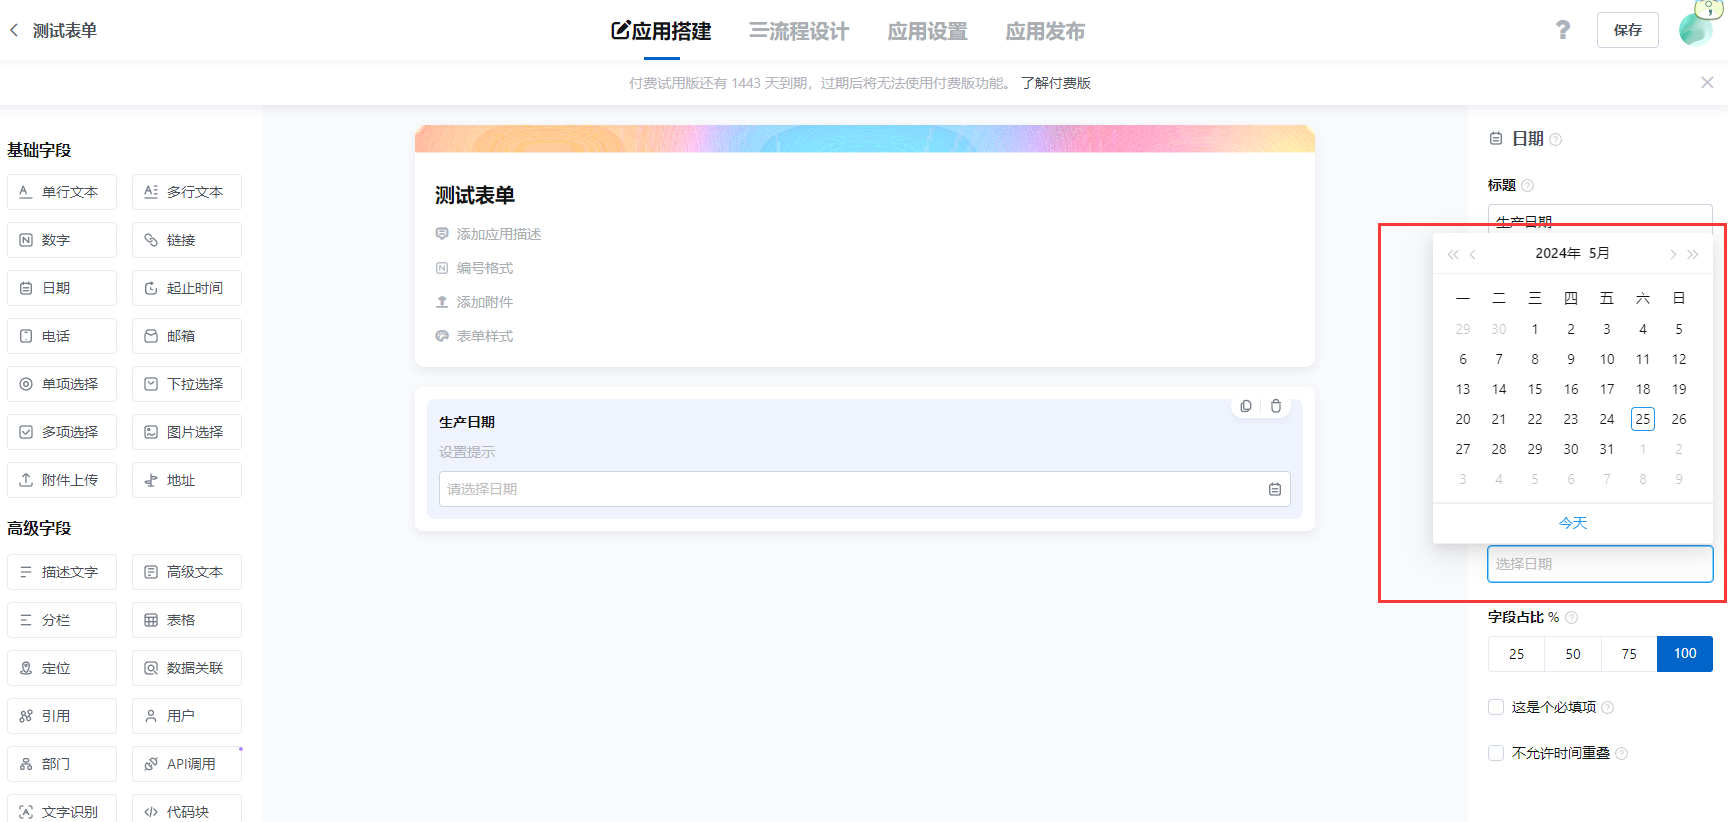Copy the 生产日期 field
The width and height of the screenshot is (1728, 822).
tap(1246, 406)
